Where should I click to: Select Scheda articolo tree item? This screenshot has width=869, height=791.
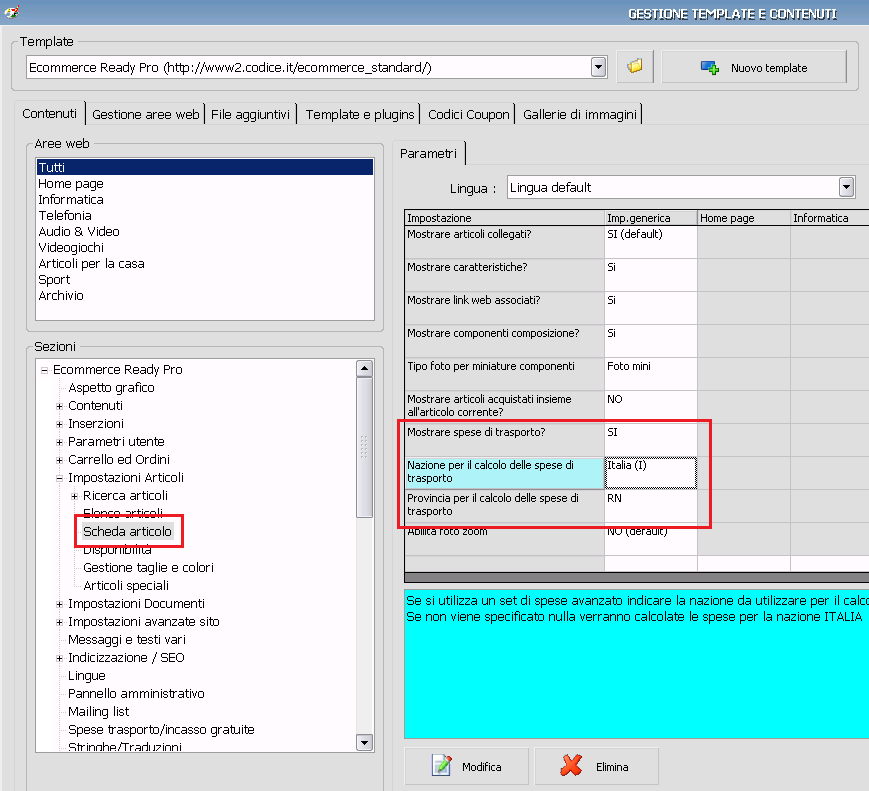point(127,532)
